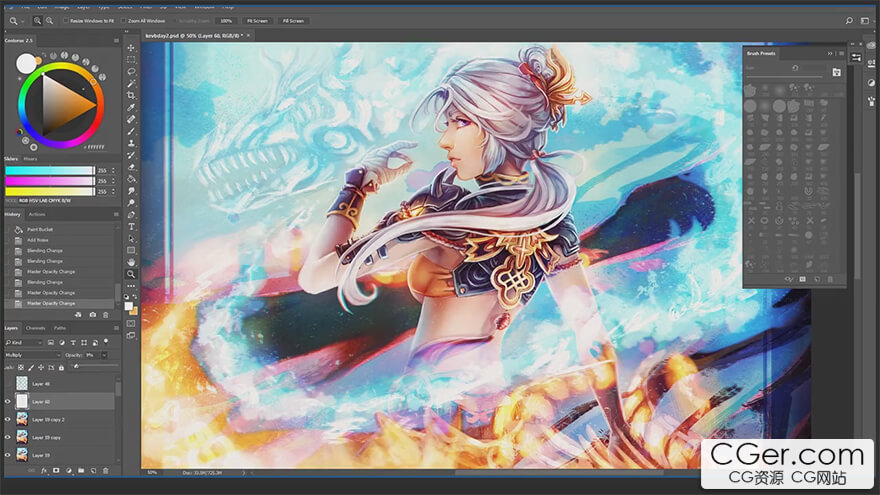This screenshot has width=880, height=495.
Task: Click the Fill Screen button
Action: 293,21
